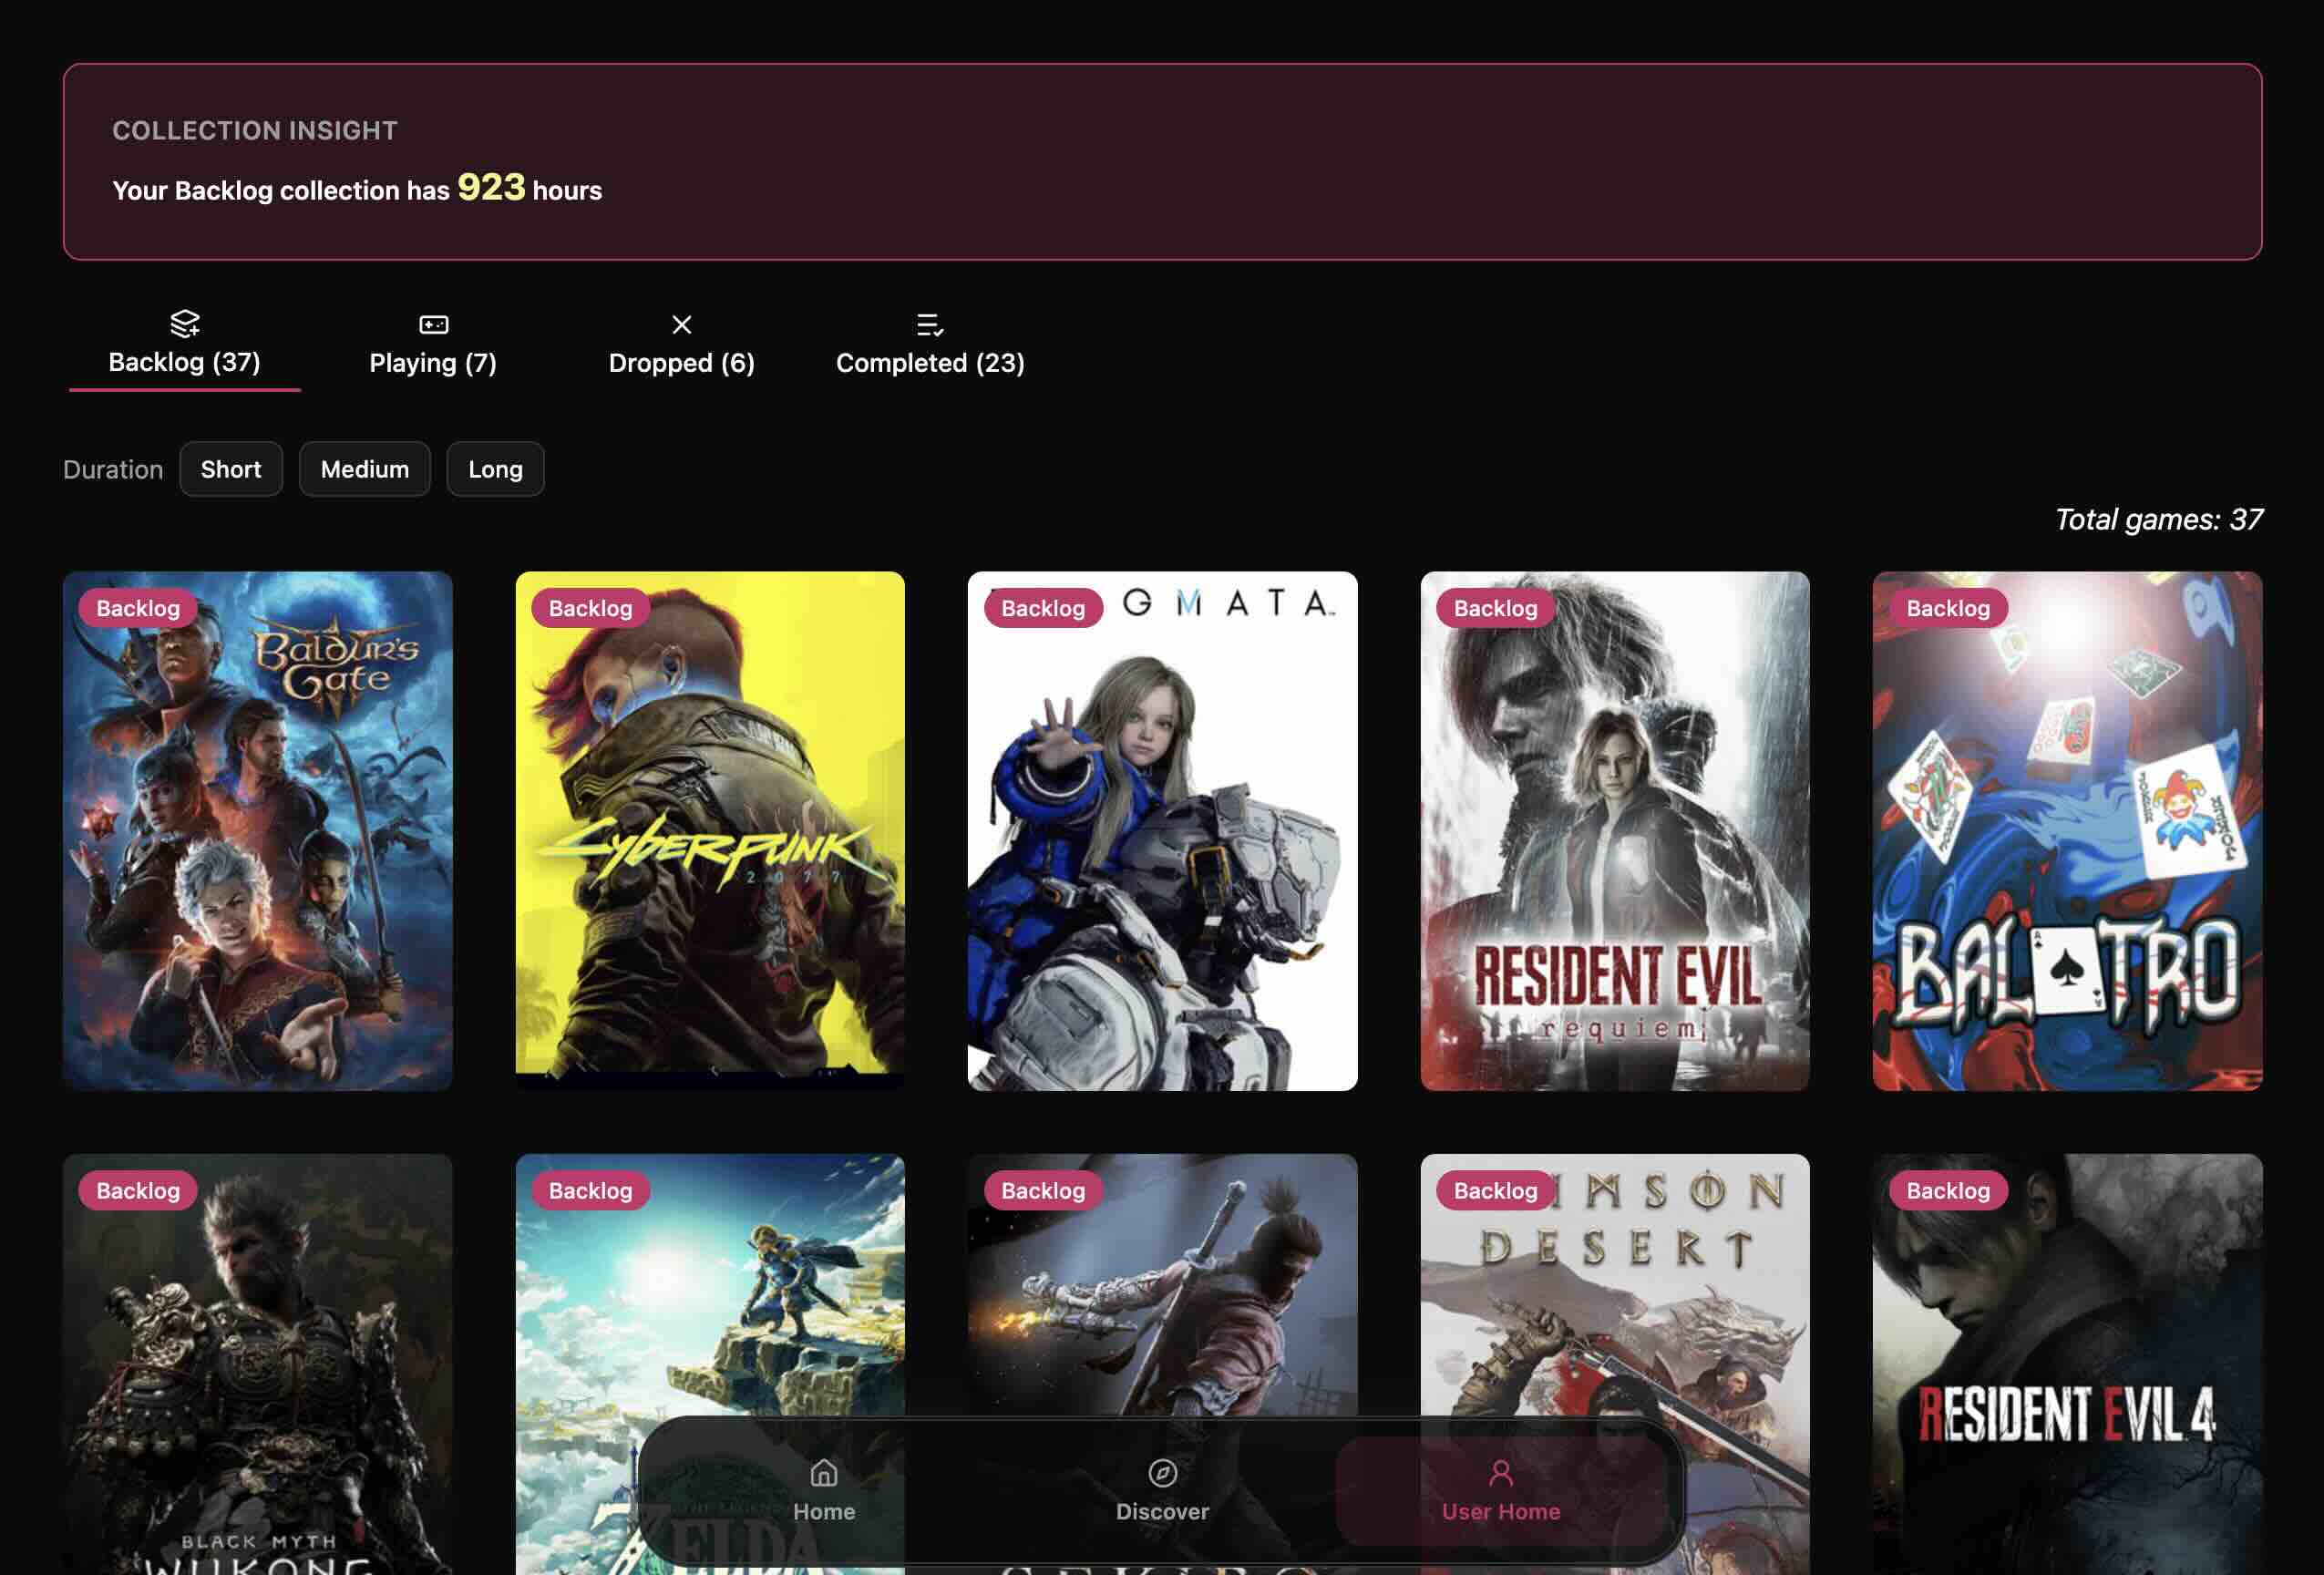Viewport: 2324px width, 1575px height.
Task: Open Resident Evil Requiem cover
Action: (x=1615, y=831)
